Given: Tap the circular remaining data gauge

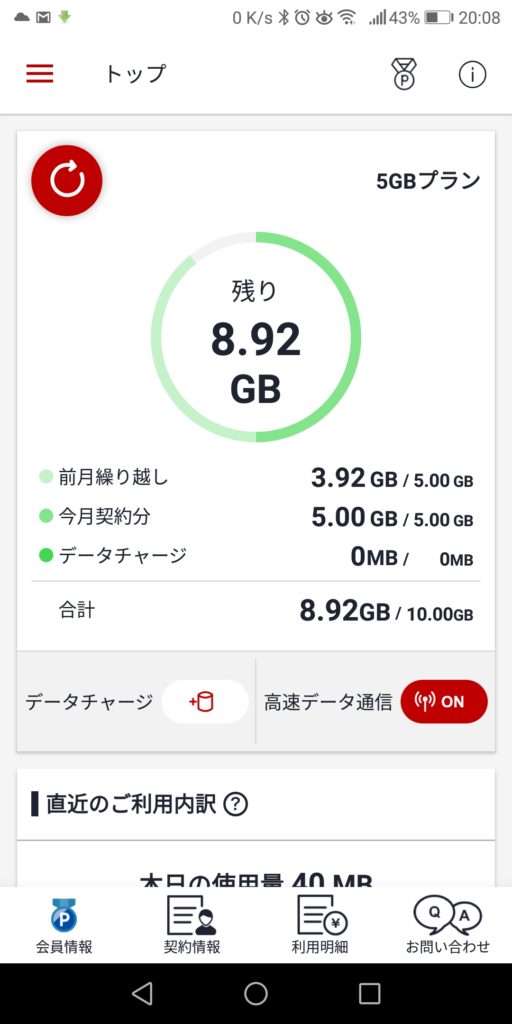Looking at the screenshot, I should tap(256, 337).
